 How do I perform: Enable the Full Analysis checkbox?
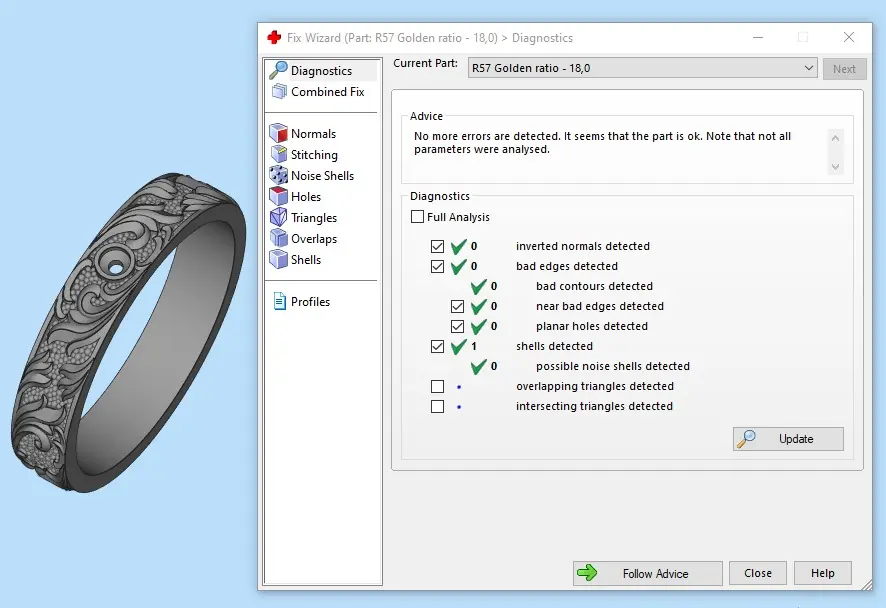tap(418, 216)
